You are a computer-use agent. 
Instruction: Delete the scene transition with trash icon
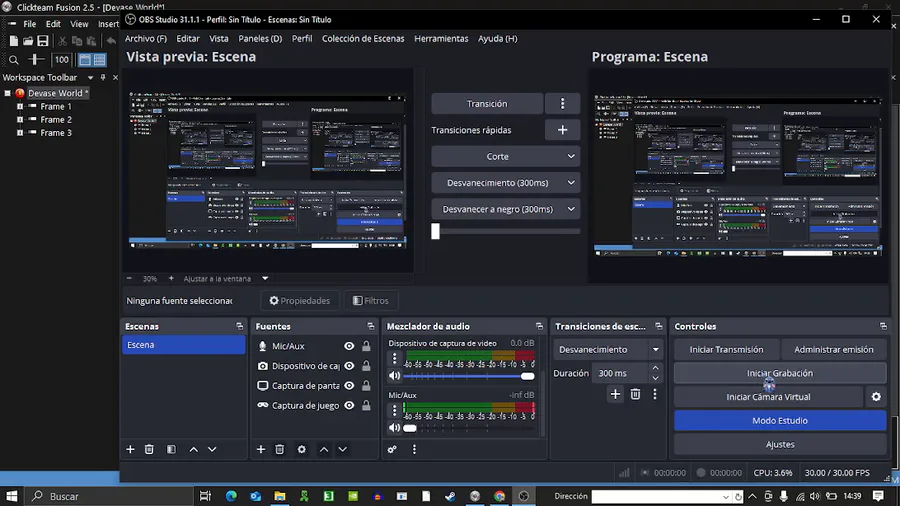point(635,394)
